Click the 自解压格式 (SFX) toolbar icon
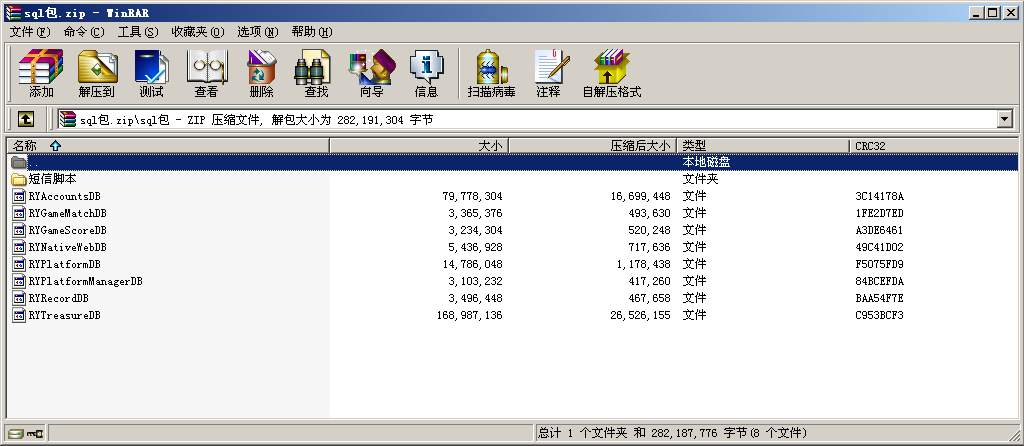Image resolution: width=1024 pixels, height=446 pixels. click(x=611, y=73)
